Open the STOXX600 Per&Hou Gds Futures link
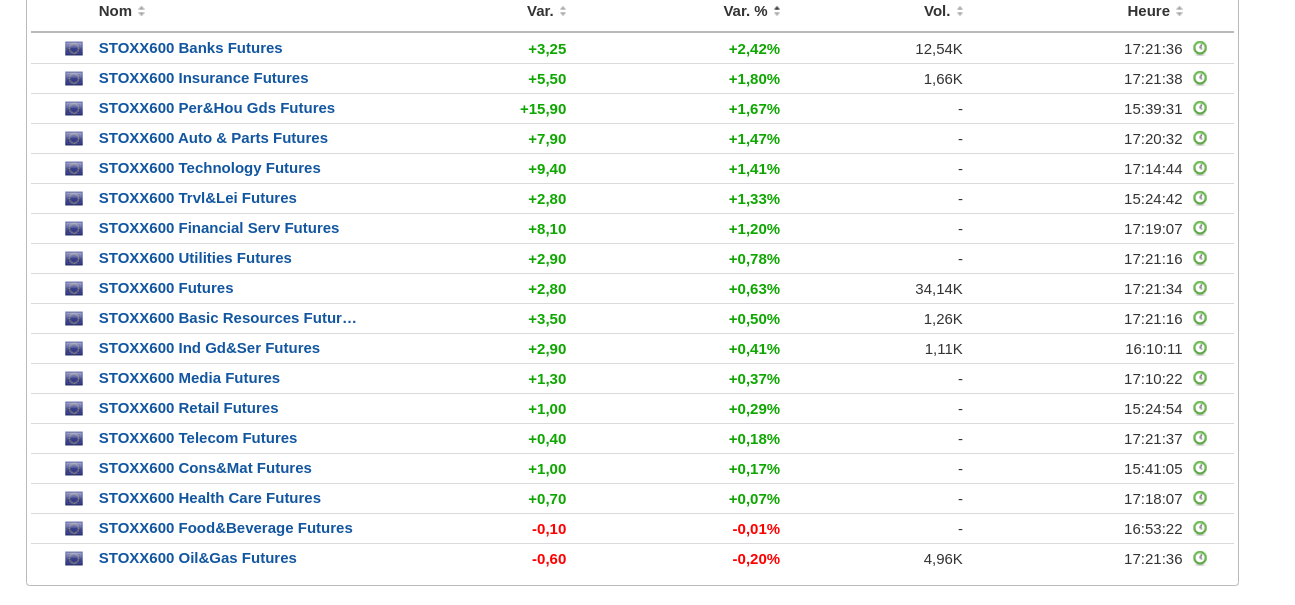The height and width of the screenshot is (605, 1295). click(217, 108)
